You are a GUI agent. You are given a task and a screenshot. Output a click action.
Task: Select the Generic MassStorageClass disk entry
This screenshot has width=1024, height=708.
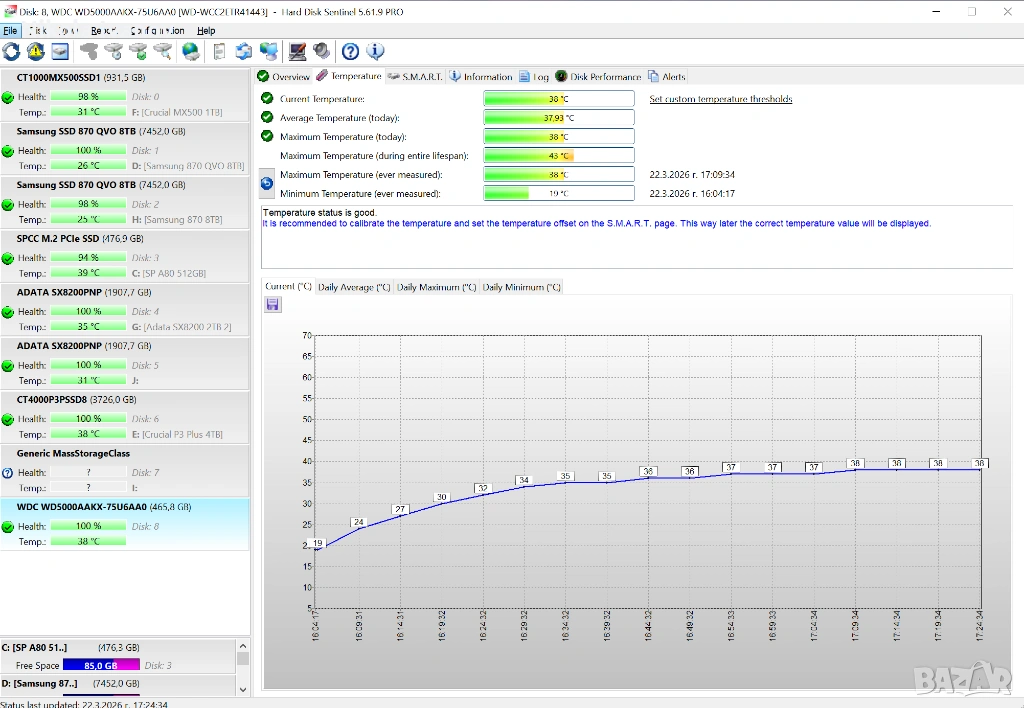[73, 453]
